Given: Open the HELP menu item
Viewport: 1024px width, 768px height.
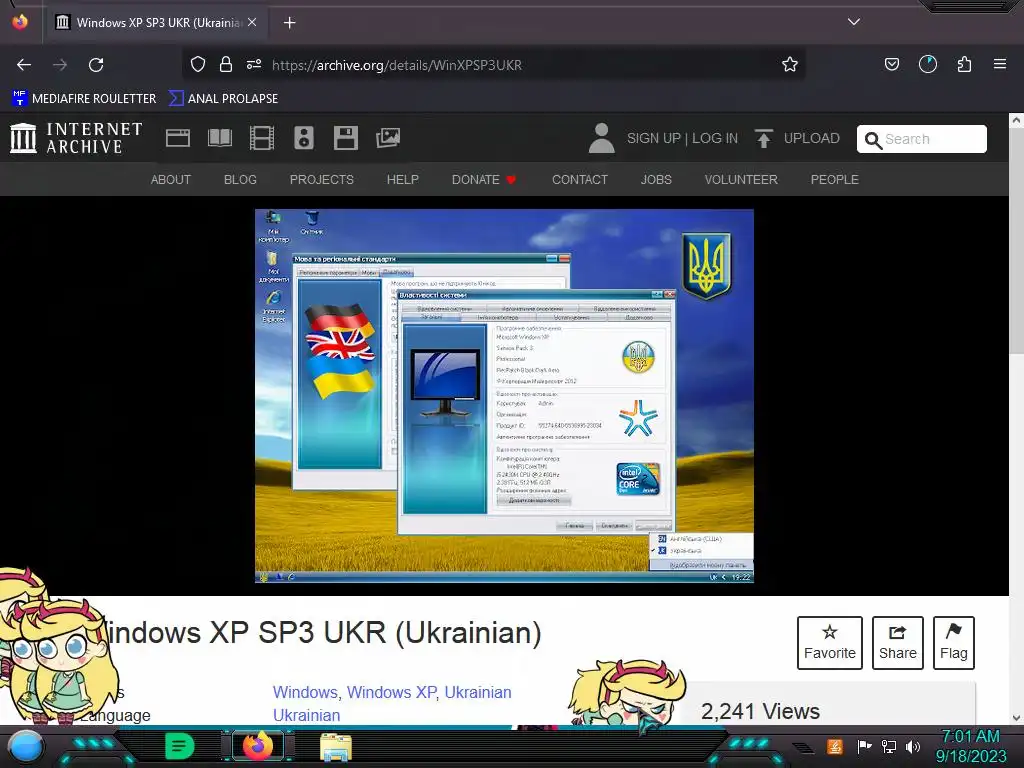Looking at the screenshot, I should click(403, 180).
